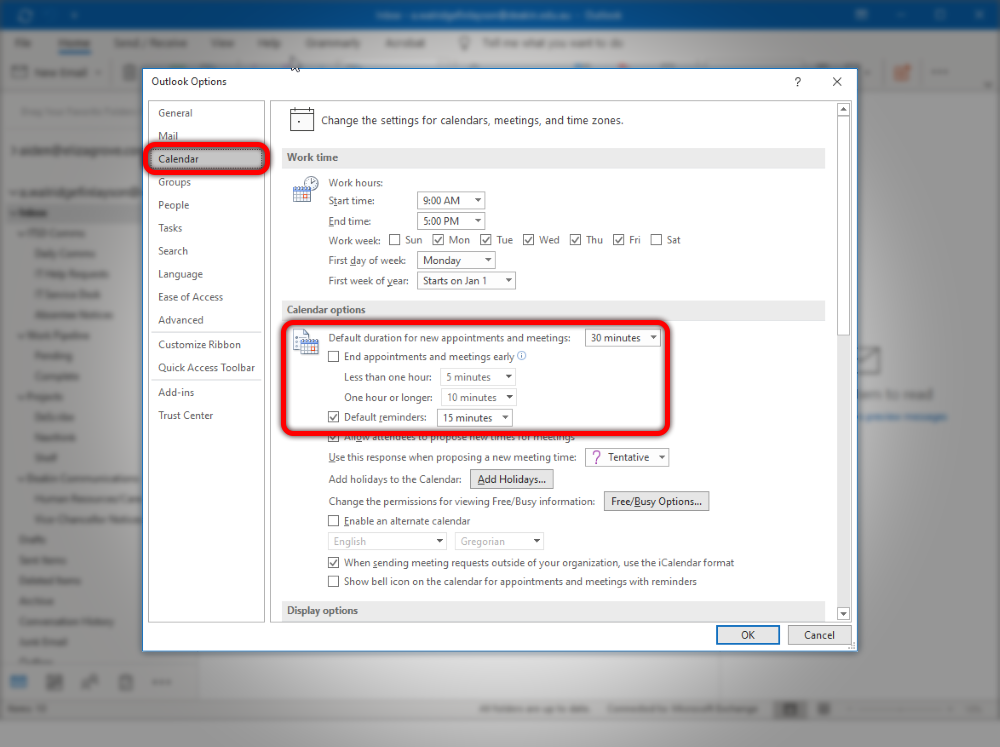This screenshot has height=747, width=1000.
Task: Select the Calendar options category
Action: [205, 159]
